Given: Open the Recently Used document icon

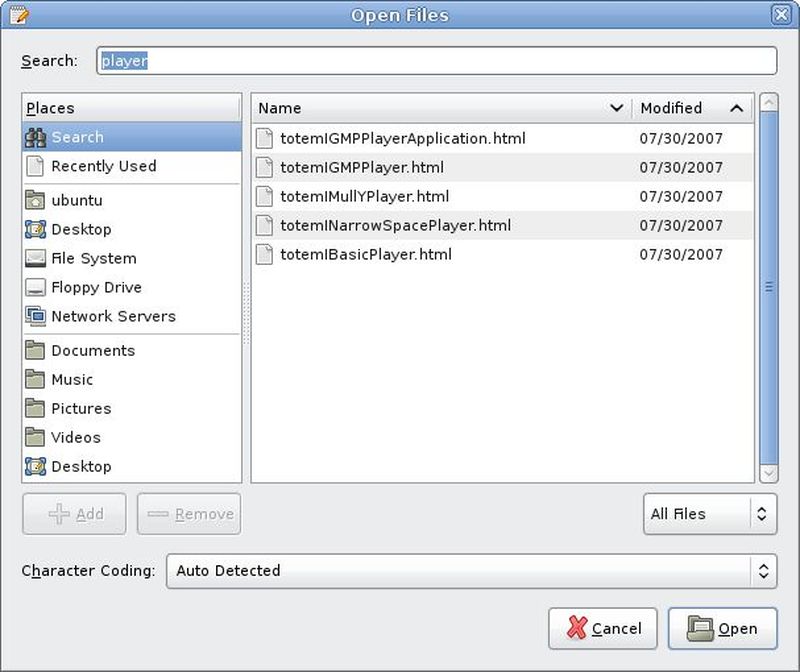Looking at the screenshot, I should (35, 167).
